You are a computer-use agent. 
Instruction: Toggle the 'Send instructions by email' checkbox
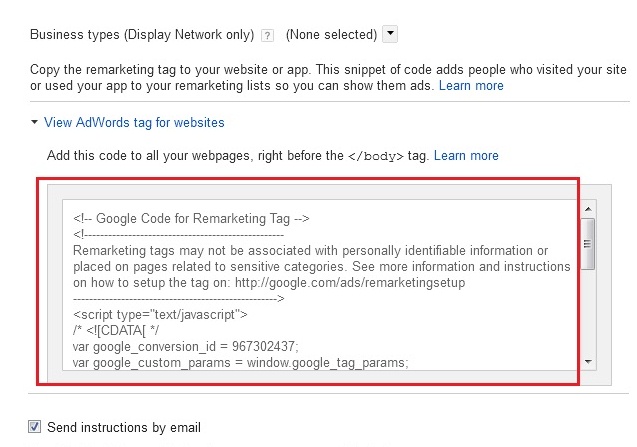pyautogui.click(x=35, y=427)
